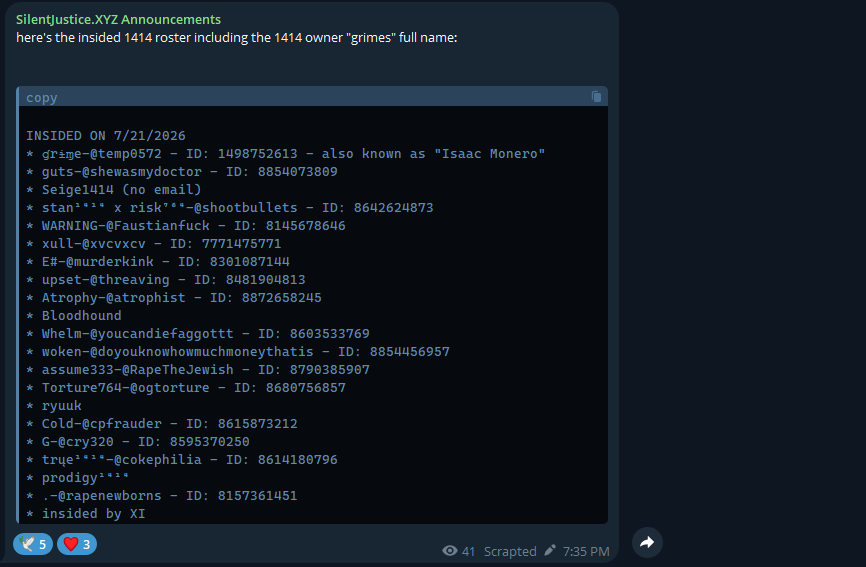Click the 'Seige1414 (no email)' line
The width and height of the screenshot is (866, 567).
tap(114, 190)
